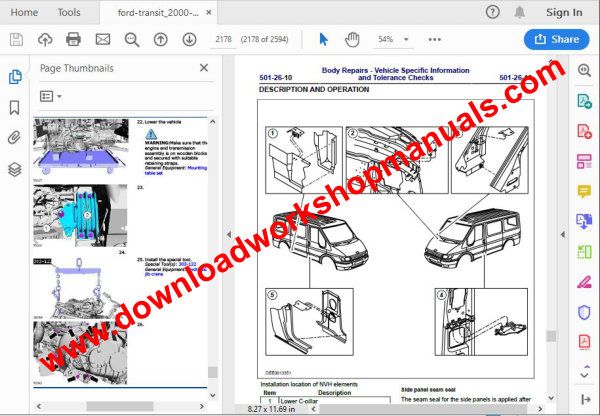600x416 pixels.
Task: Select thumbnail with cyan engine mount
Action: (80, 216)
